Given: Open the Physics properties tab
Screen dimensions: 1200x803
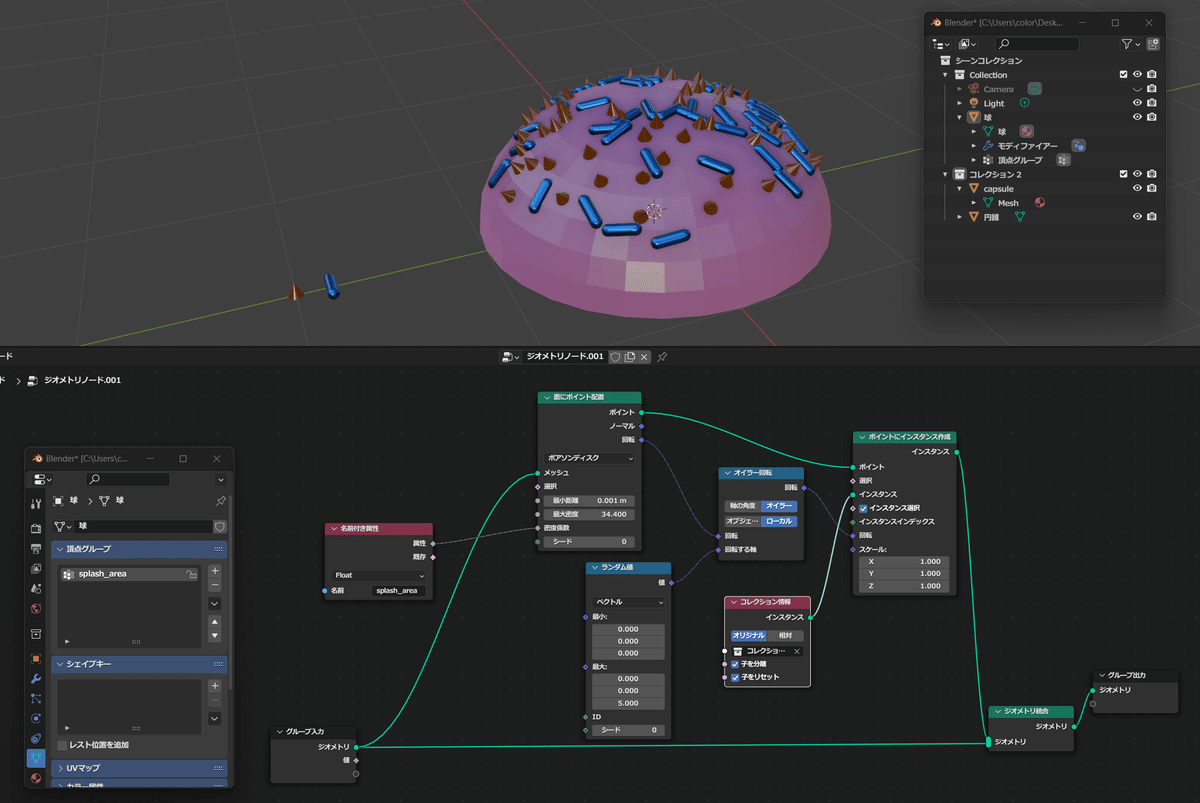Looking at the screenshot, I should tap(36, 718).
